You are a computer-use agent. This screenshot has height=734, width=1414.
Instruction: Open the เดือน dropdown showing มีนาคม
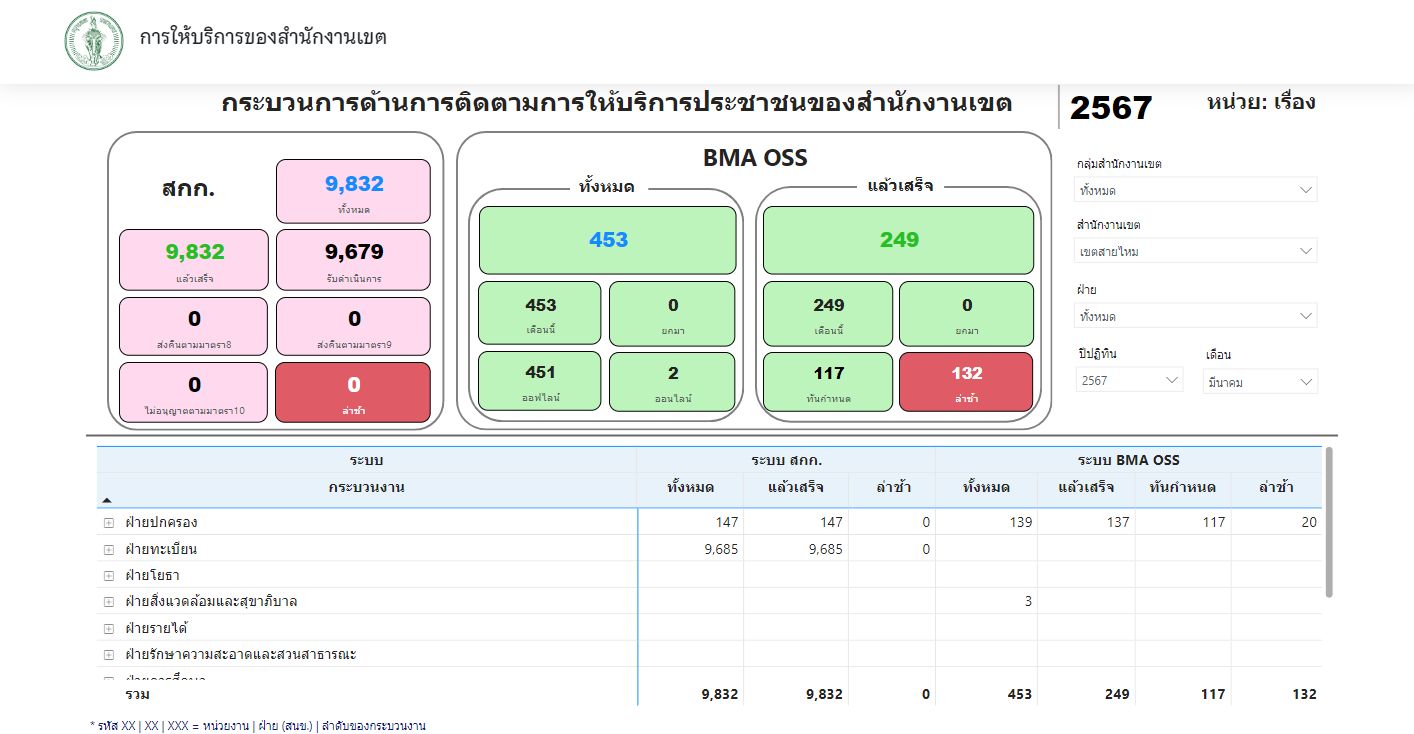click(x=1260, y=381)
